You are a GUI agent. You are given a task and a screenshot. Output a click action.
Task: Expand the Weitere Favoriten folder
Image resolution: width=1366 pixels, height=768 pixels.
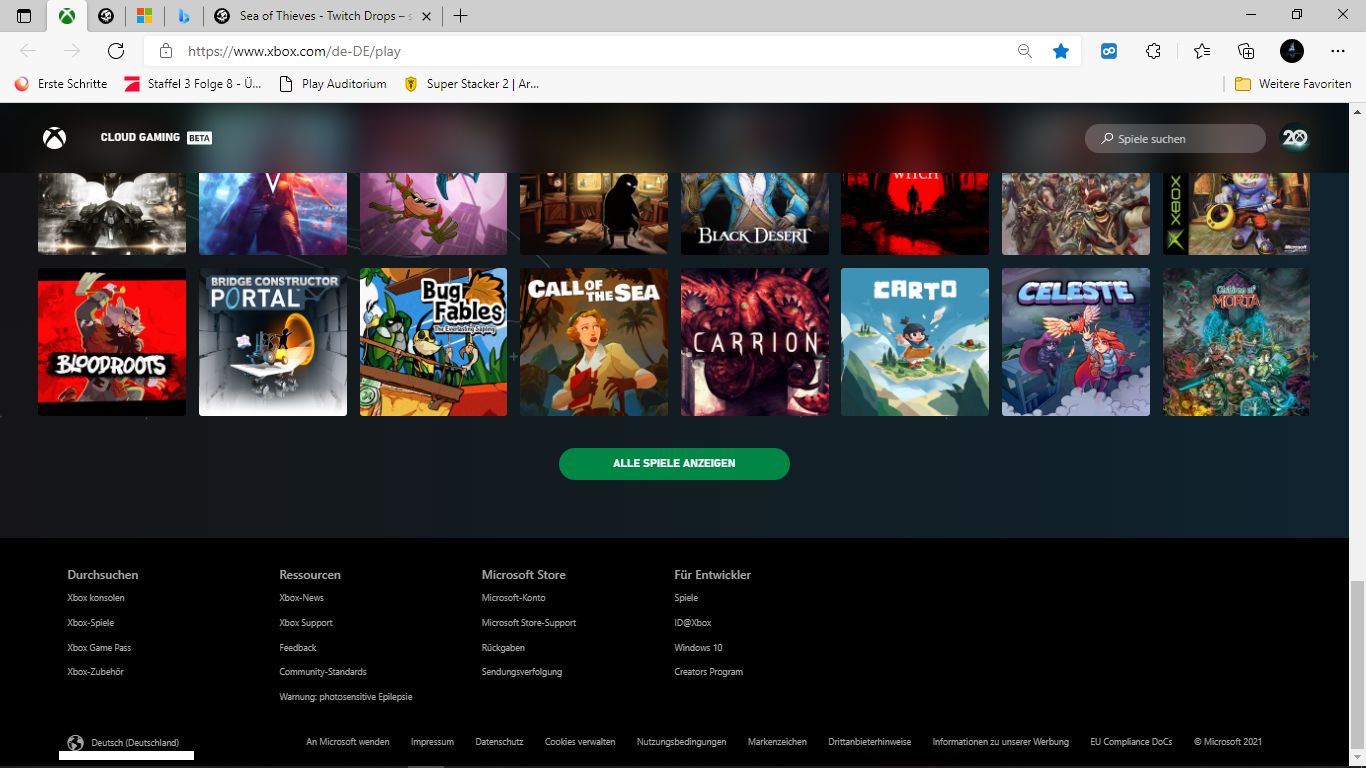[1293, 84]
